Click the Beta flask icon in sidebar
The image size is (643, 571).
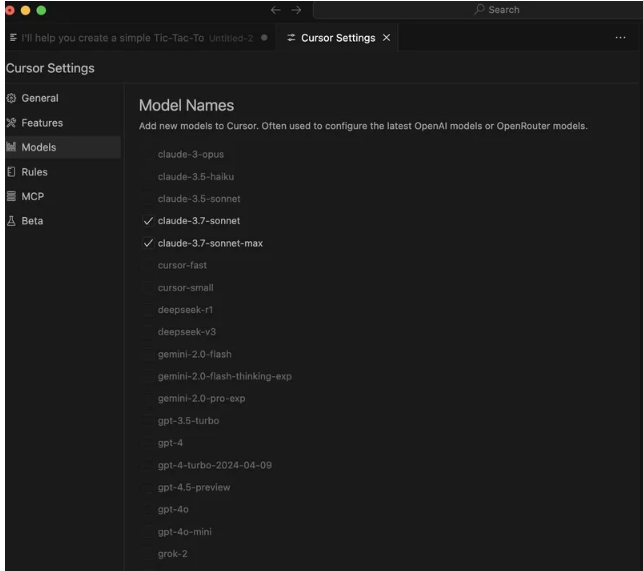coord(12,221)
